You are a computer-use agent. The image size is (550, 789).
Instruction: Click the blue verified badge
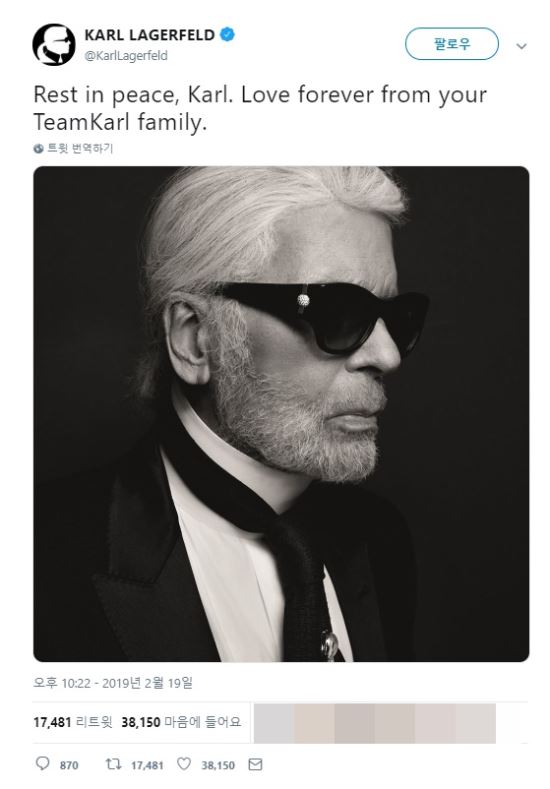[227, 35]
